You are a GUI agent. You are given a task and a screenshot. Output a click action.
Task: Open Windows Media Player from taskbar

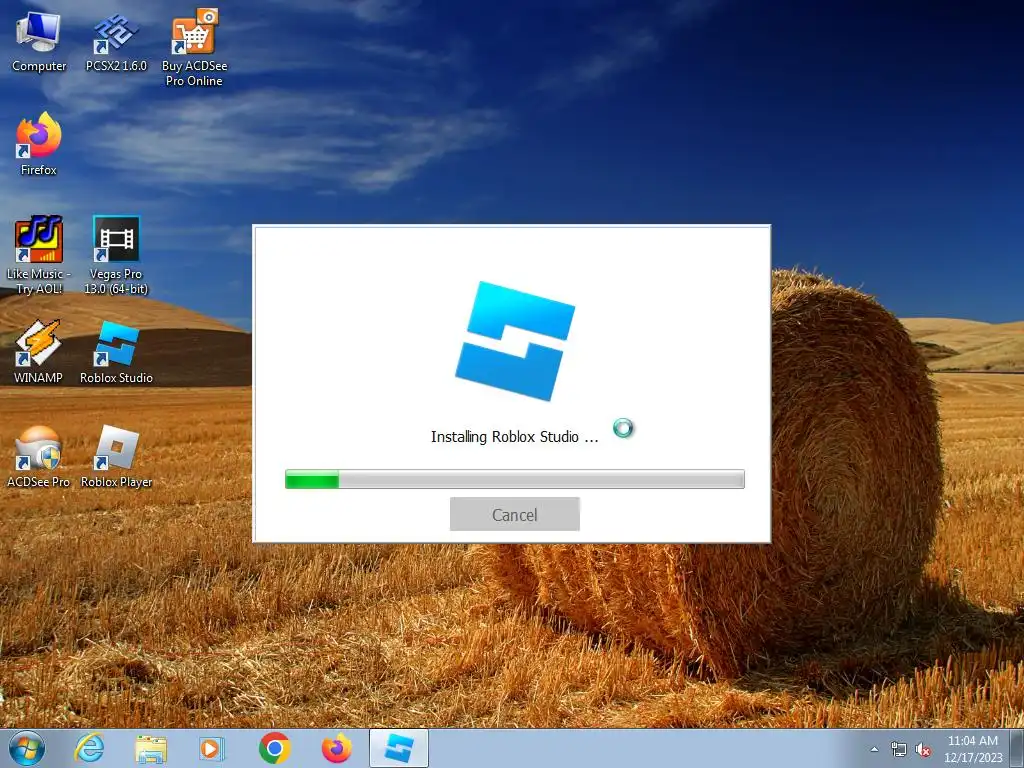212,748
